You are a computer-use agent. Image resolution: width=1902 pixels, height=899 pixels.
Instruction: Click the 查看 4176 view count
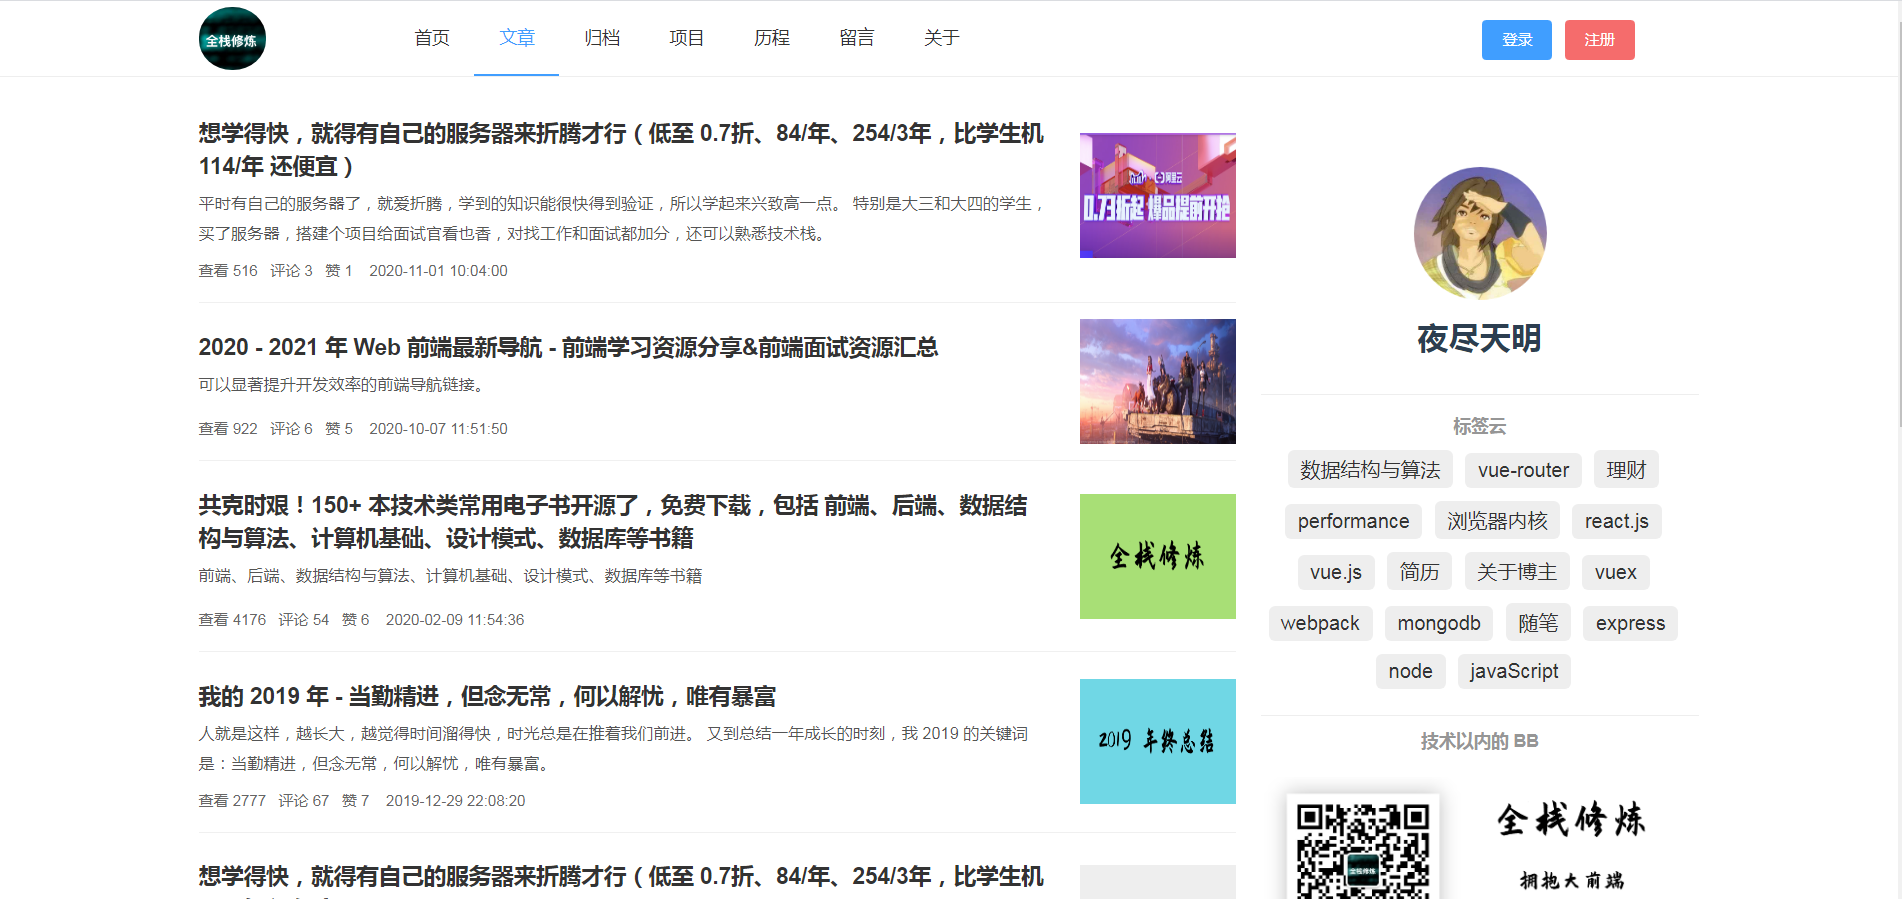tap(232, 620)
